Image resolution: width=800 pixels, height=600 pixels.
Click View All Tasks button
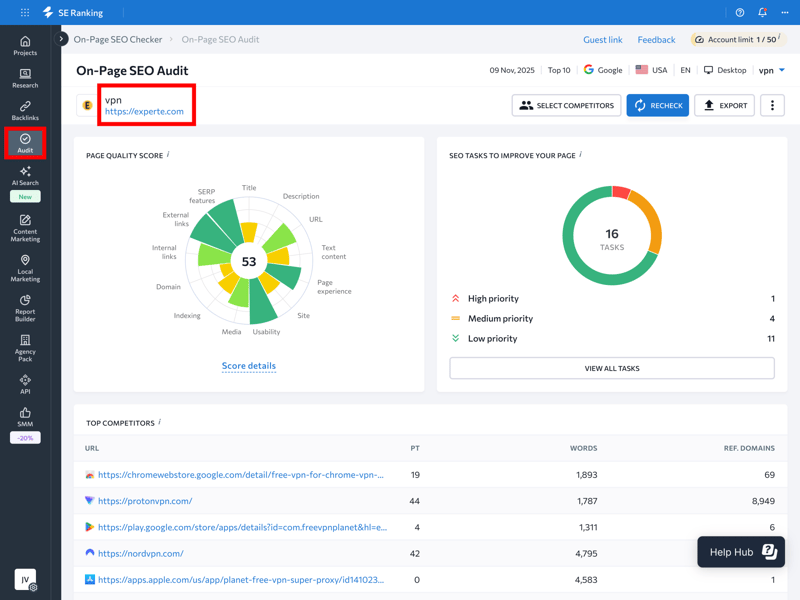[x=612, y=368]
